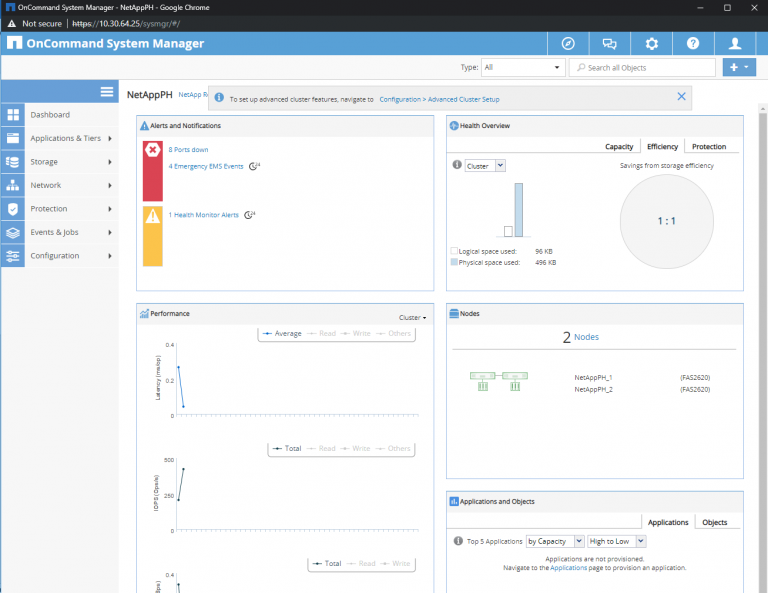Screen dimensions: 768x593
Task: Open the Cluster dropdown in Health Overview
Action: [485, 166]
